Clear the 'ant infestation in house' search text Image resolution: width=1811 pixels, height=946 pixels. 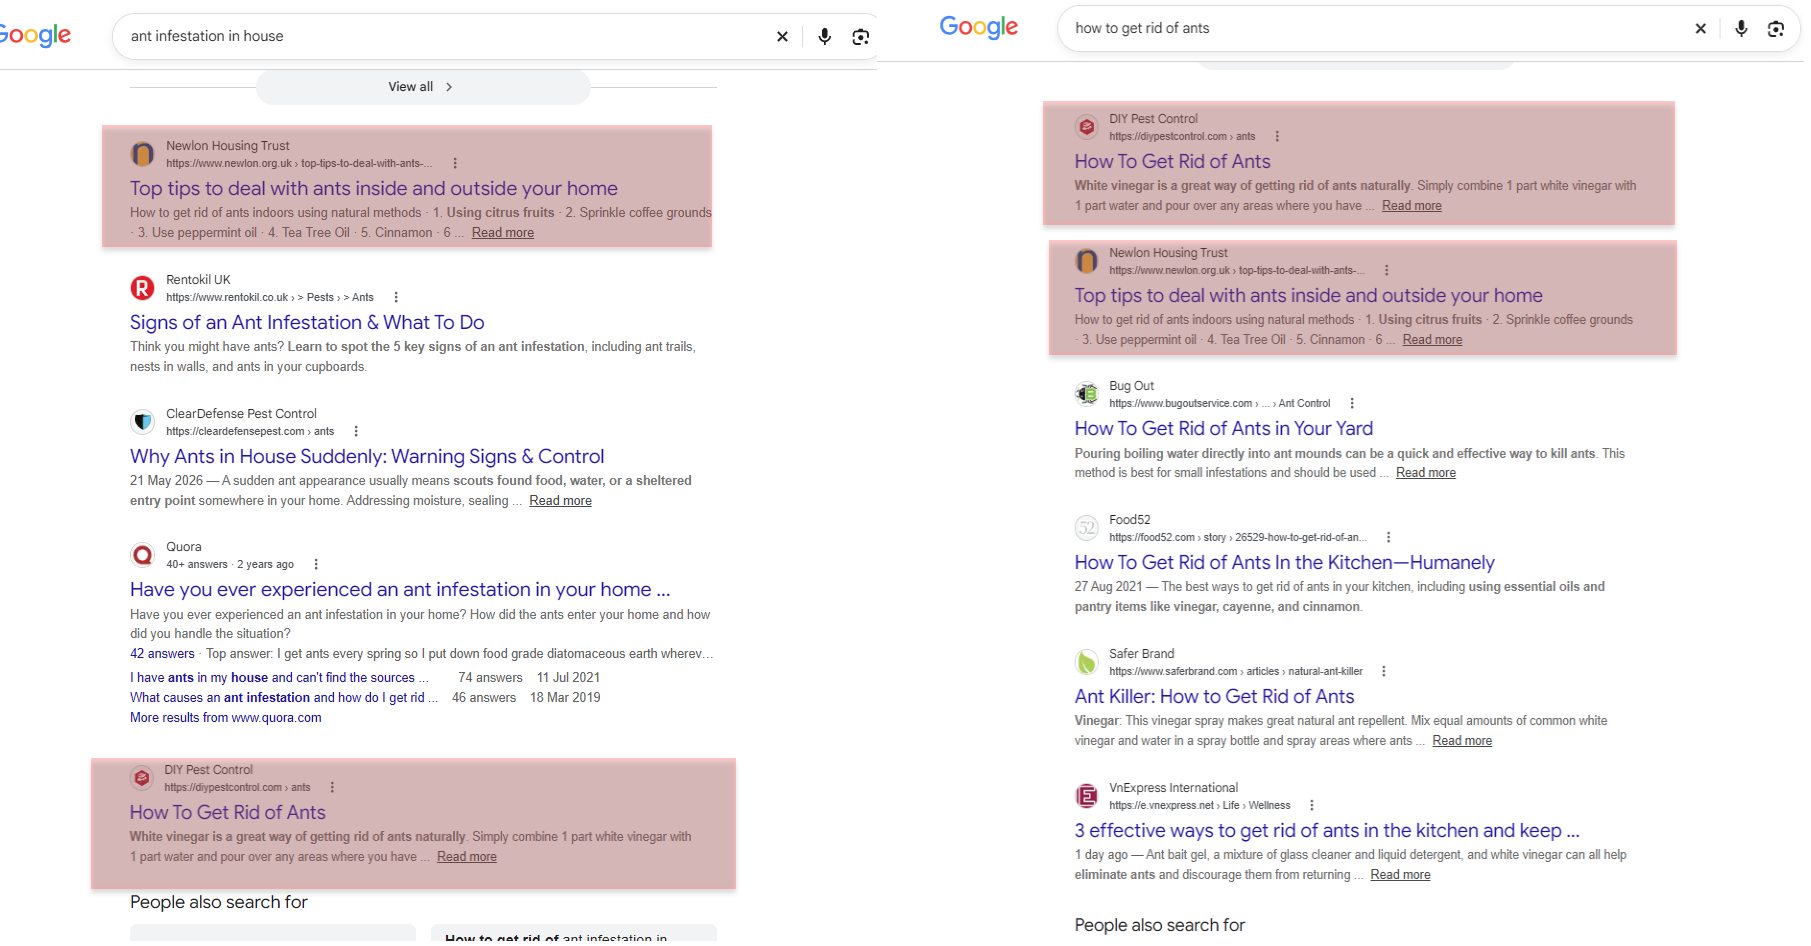click(782, 37)
